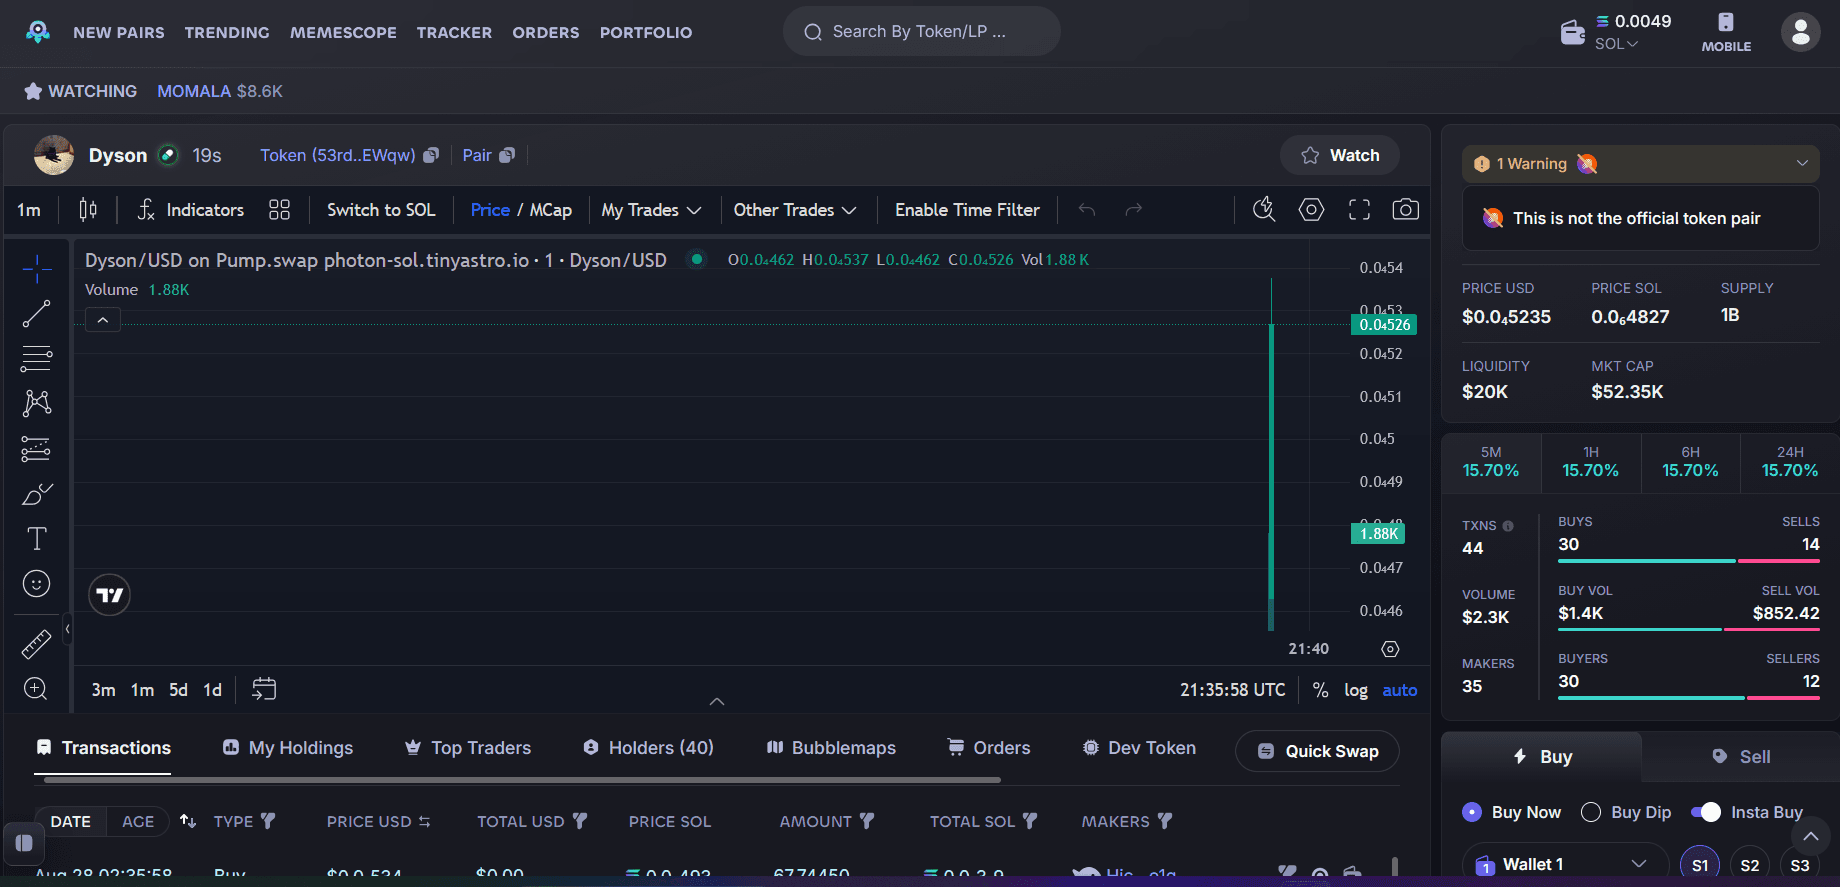Select the Buy Now radio option
Image resolution: width=1840 pixels, height=887 pixels.
pyautogui.click(x=1472, y=812)
